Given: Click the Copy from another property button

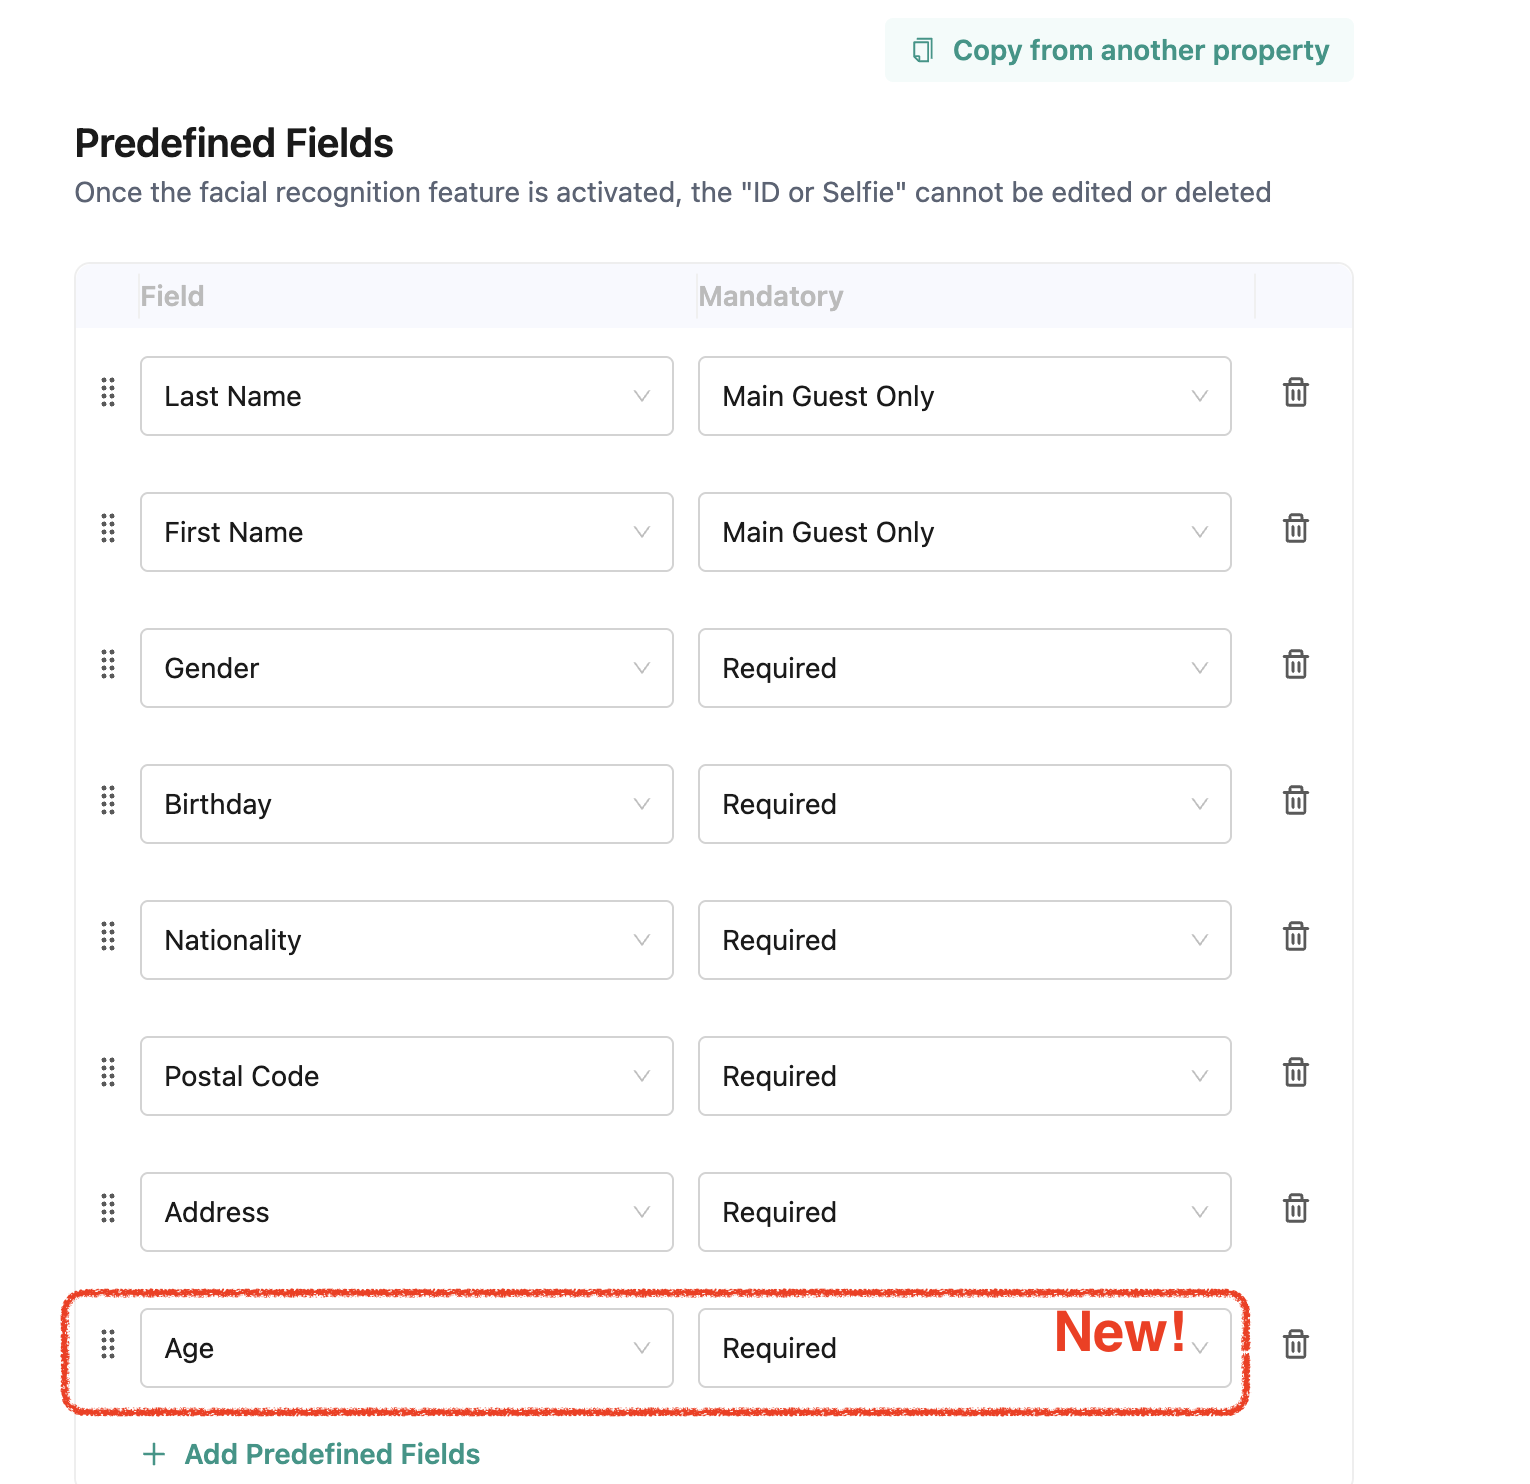Looking at the screenshot, I should tap(1118, 49).
